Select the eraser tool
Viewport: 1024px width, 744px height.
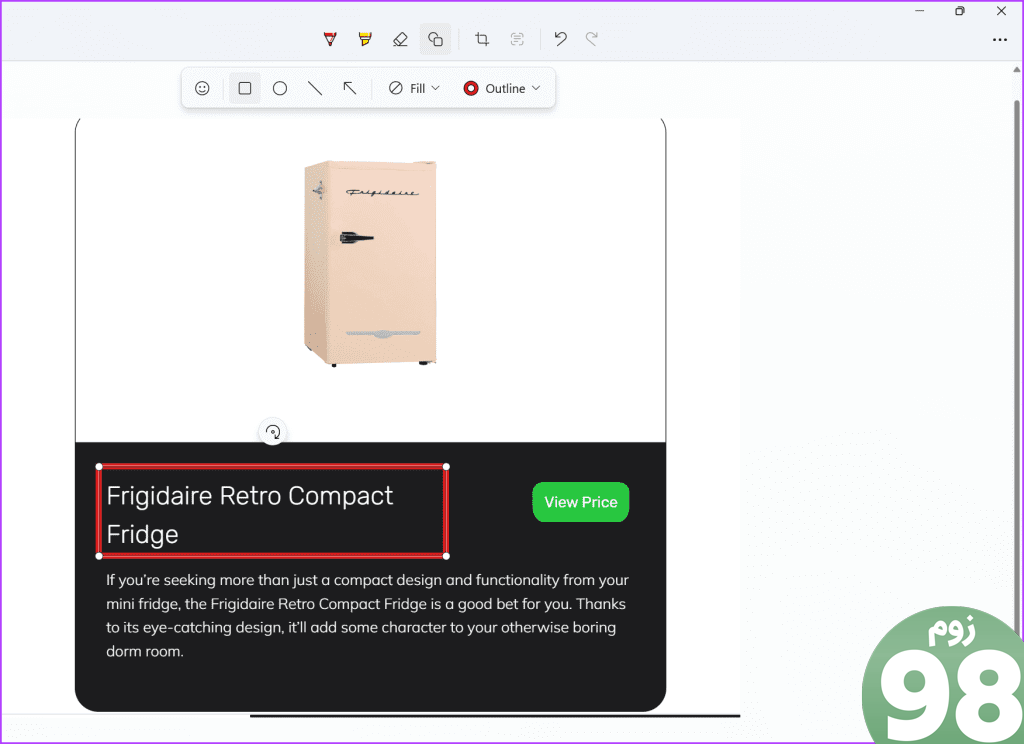[x=400, y=39]
